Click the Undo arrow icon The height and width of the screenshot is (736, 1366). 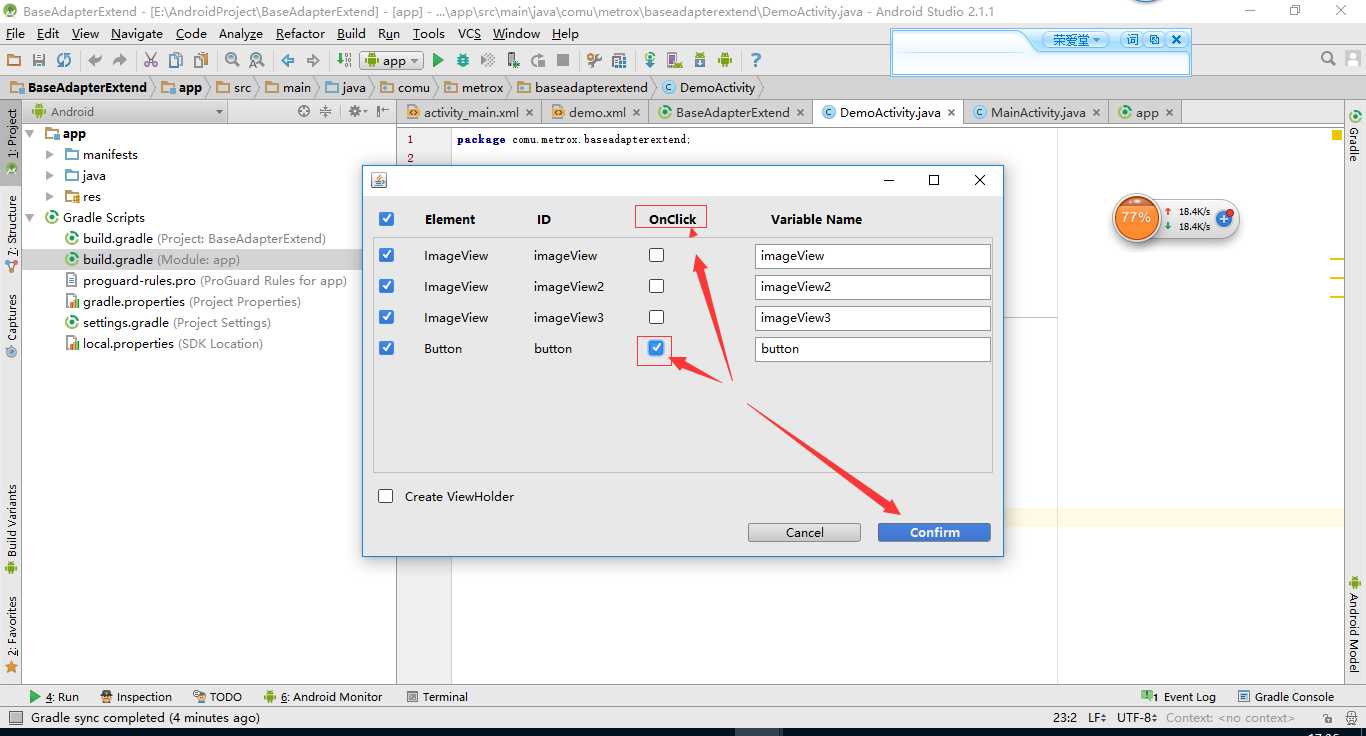click(95, 60)
